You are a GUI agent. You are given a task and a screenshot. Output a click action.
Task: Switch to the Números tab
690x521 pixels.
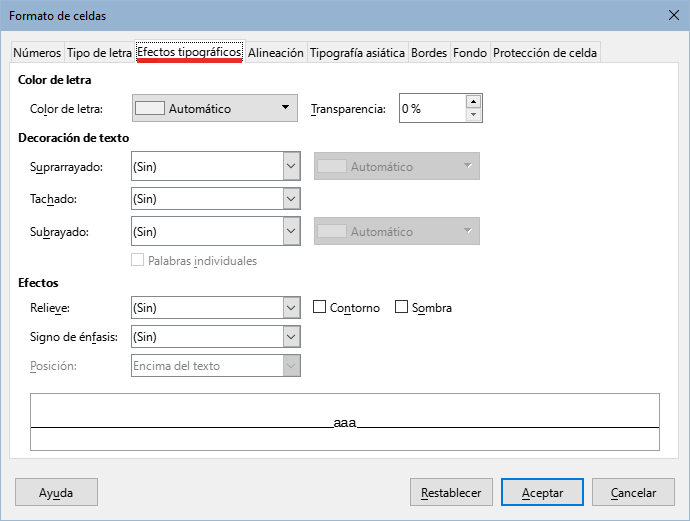pos(37,53)
